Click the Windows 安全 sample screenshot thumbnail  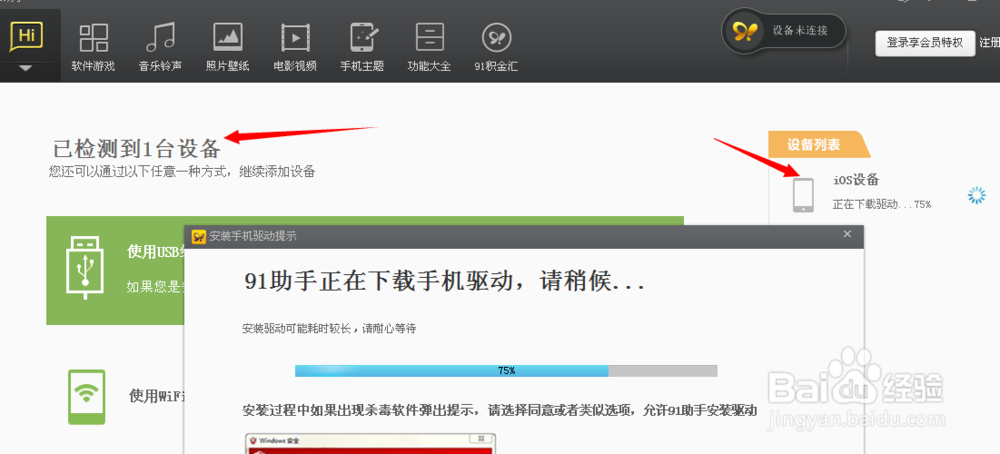point(371,444)
